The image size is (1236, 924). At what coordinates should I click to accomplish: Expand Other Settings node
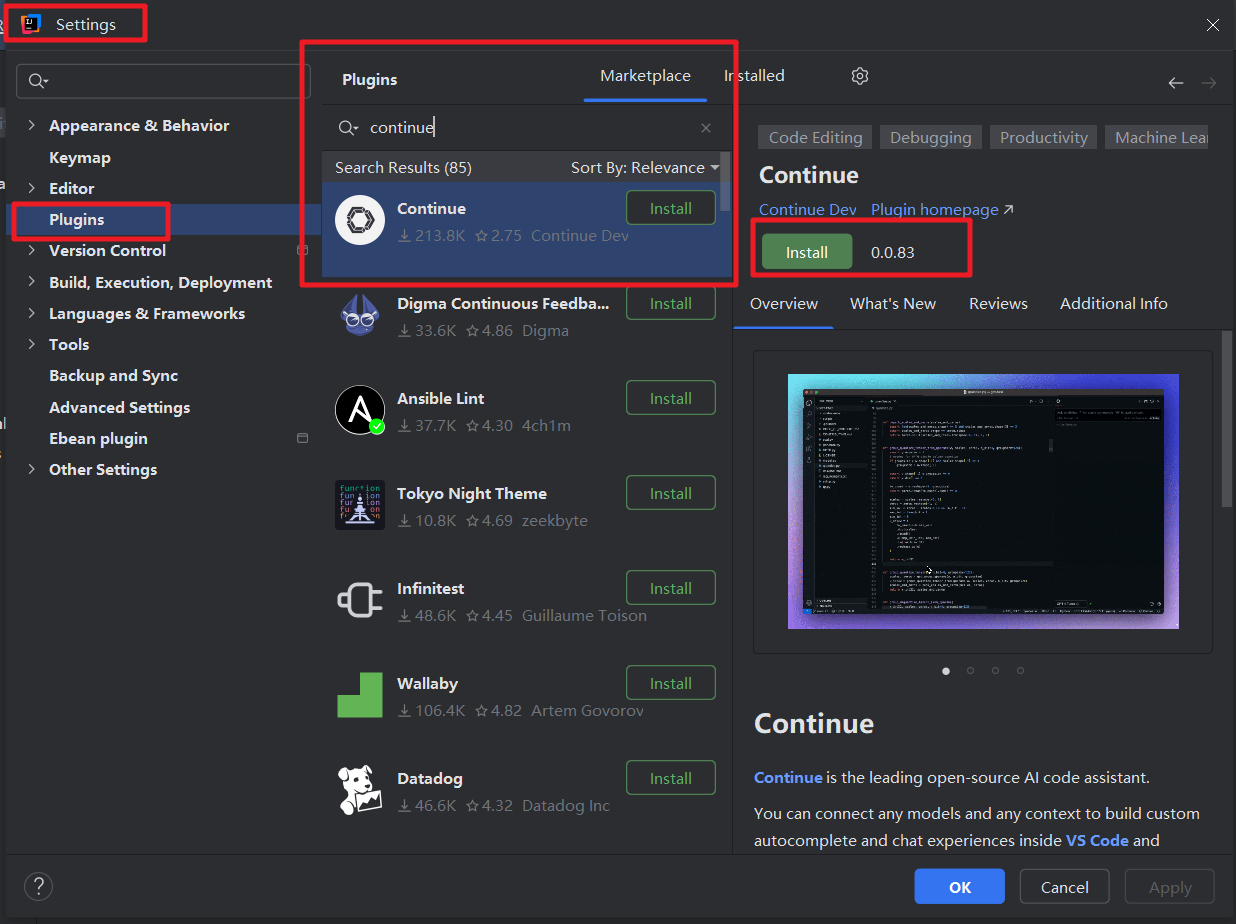pyautogui.click(x=31, y=469)
